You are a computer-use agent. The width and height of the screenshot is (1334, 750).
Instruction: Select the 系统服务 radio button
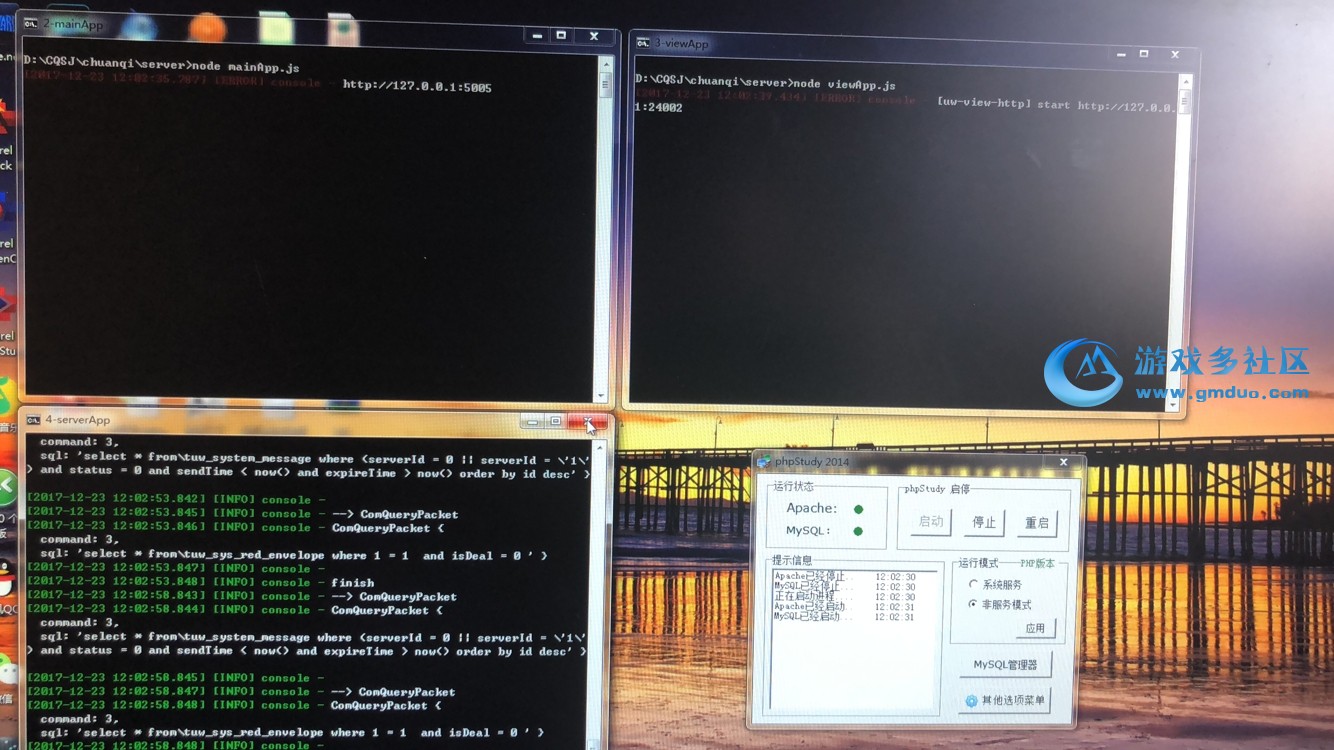973,584
